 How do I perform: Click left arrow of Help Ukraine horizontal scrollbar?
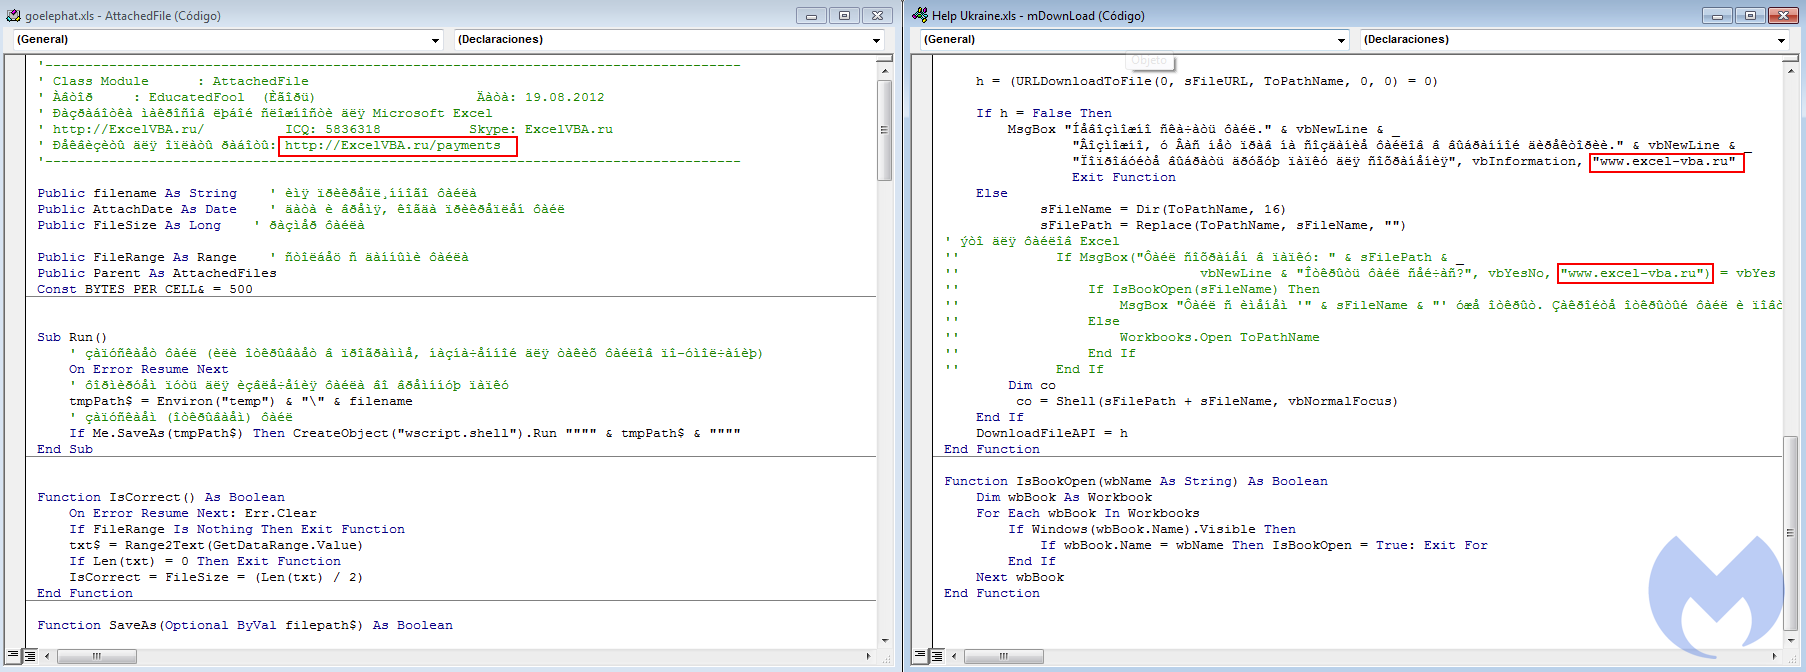tap(954, 656)
